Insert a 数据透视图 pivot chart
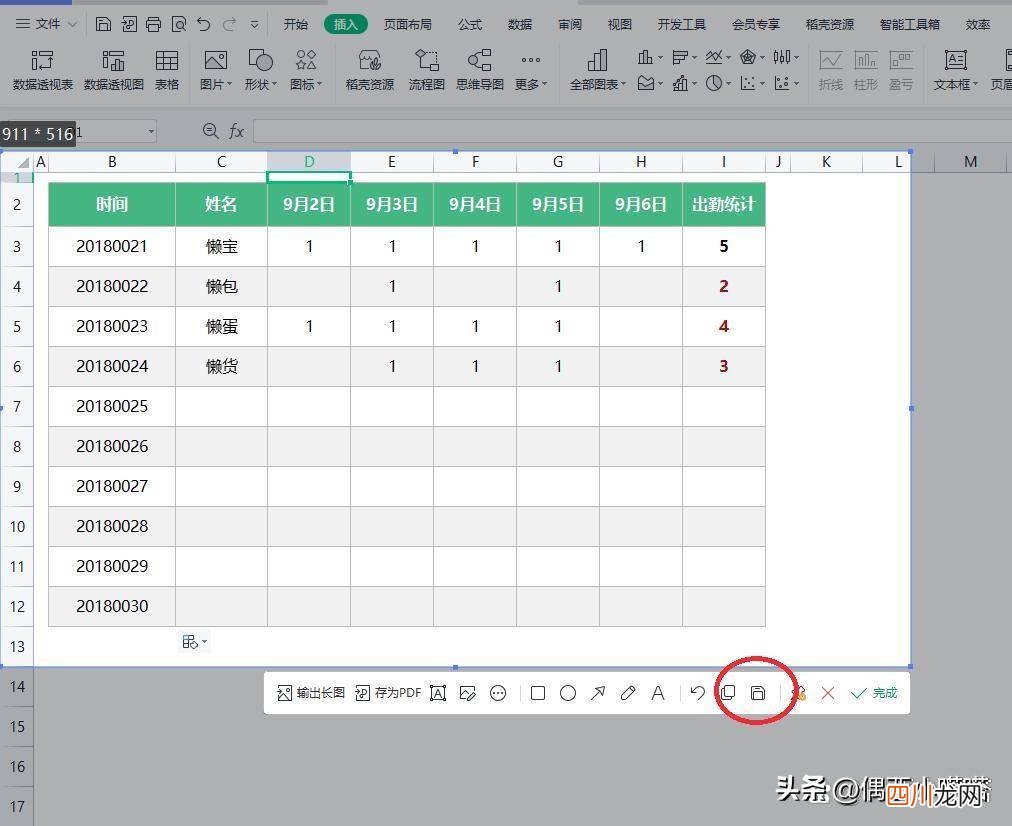Image resolution: width=1012 pixels, height=826 pixels. point(114,70)
